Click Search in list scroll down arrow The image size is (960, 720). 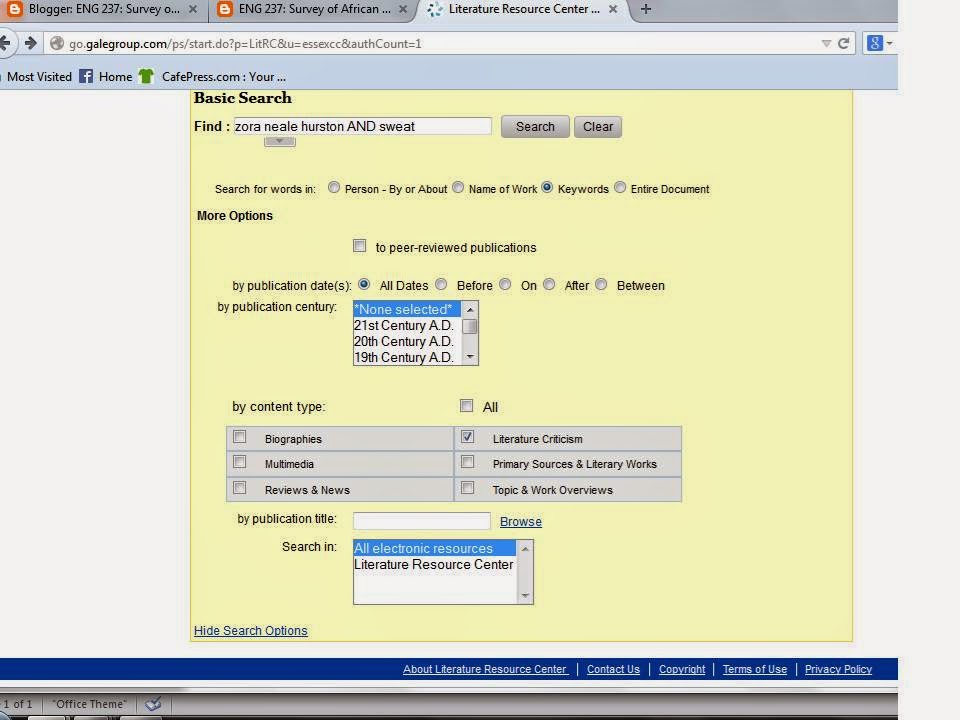click(525, 596)
